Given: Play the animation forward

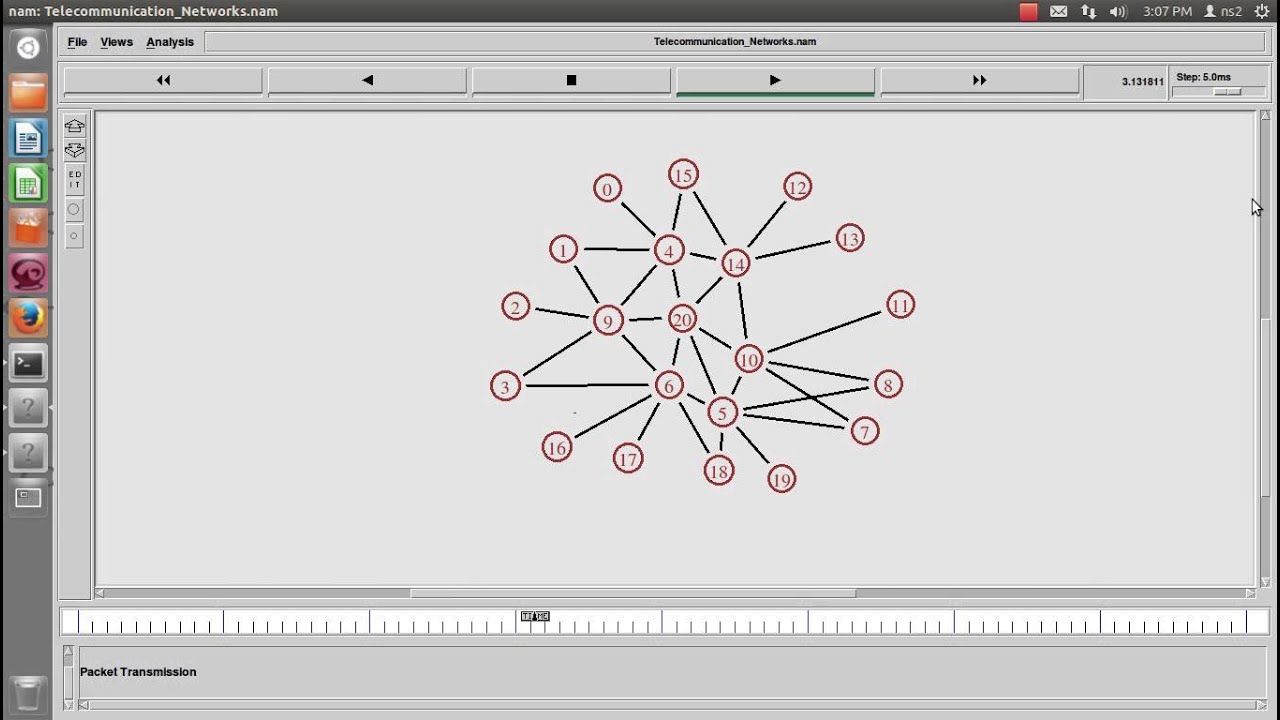Looking at the screenshot, I should pos(775,80).
